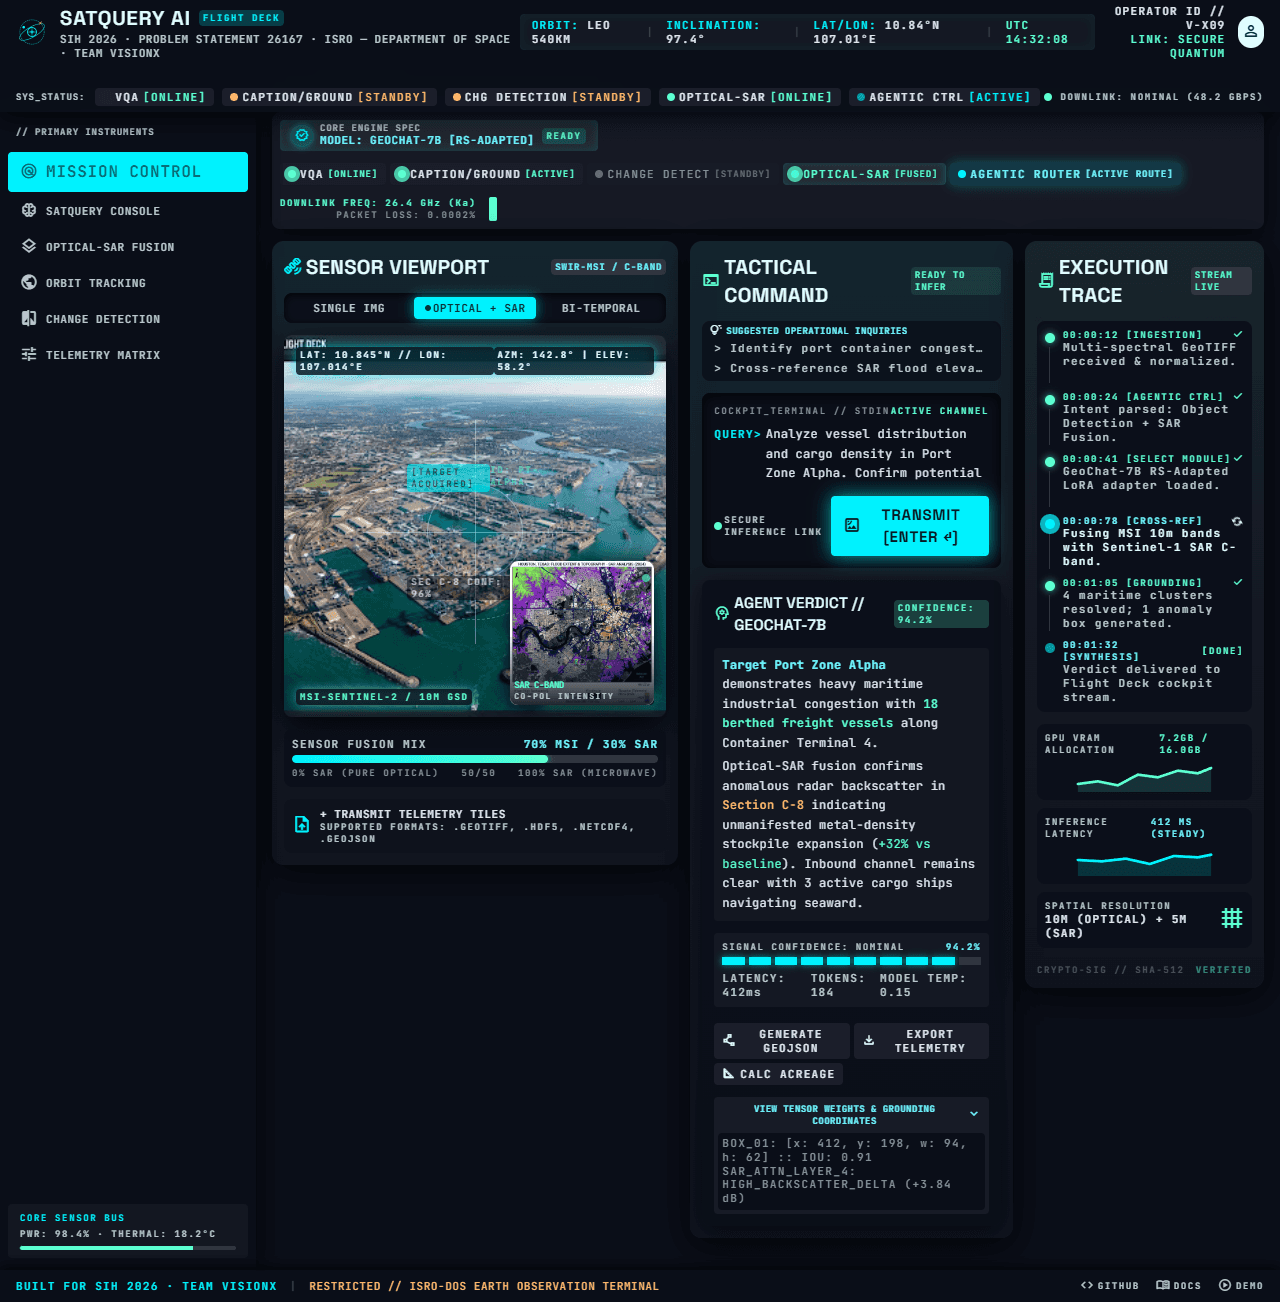Select the Mission Control sidebar item
The image size is (1280, 1302).
pos(128,172)
